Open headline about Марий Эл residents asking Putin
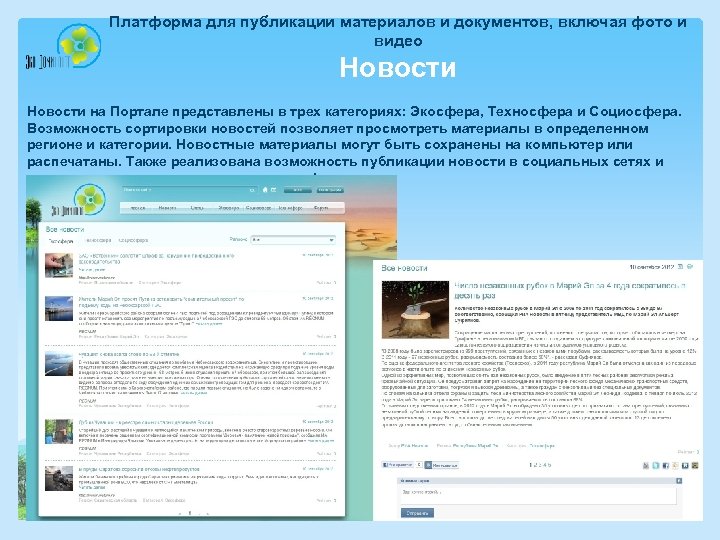This screenshot has width=720, height=540. coord(162,302)
